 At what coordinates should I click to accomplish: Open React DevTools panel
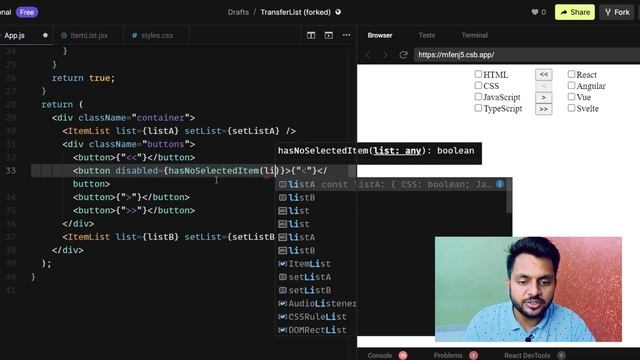[x=527, y=356]
